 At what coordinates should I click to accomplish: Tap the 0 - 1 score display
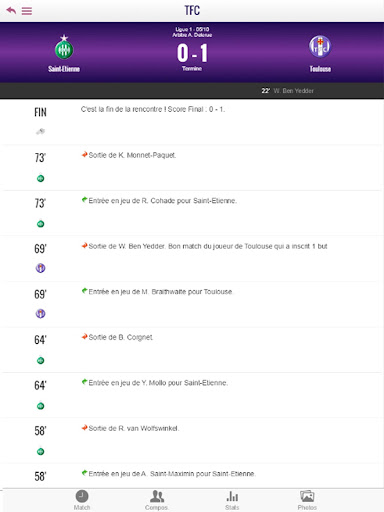[x=192, y=53]
